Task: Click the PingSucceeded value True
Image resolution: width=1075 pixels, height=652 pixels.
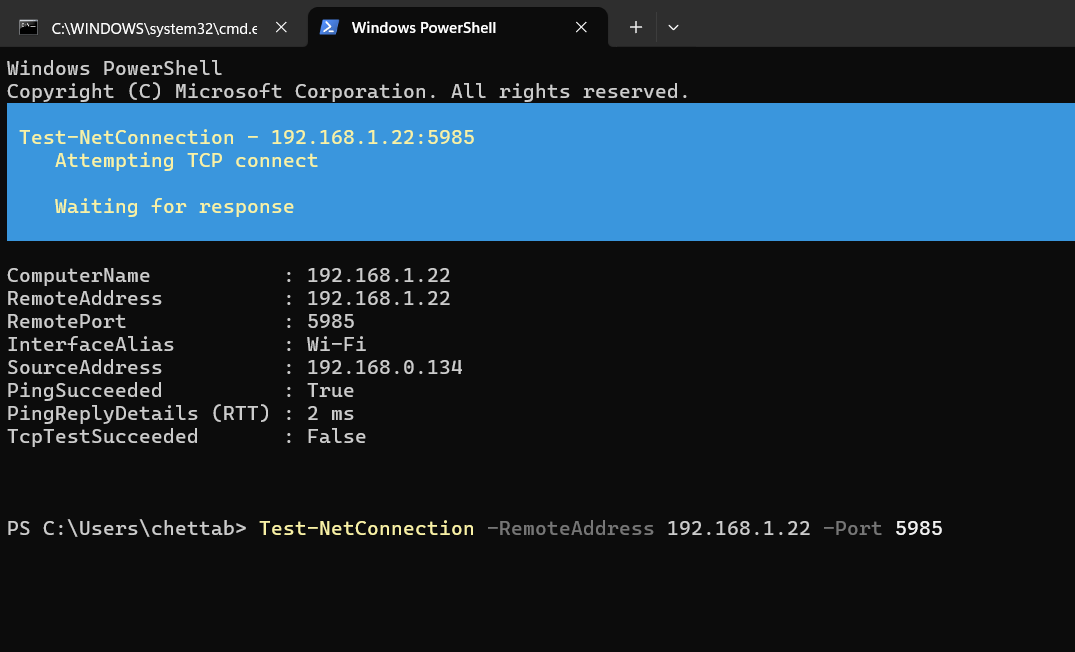Action: [x=330, y=391]
